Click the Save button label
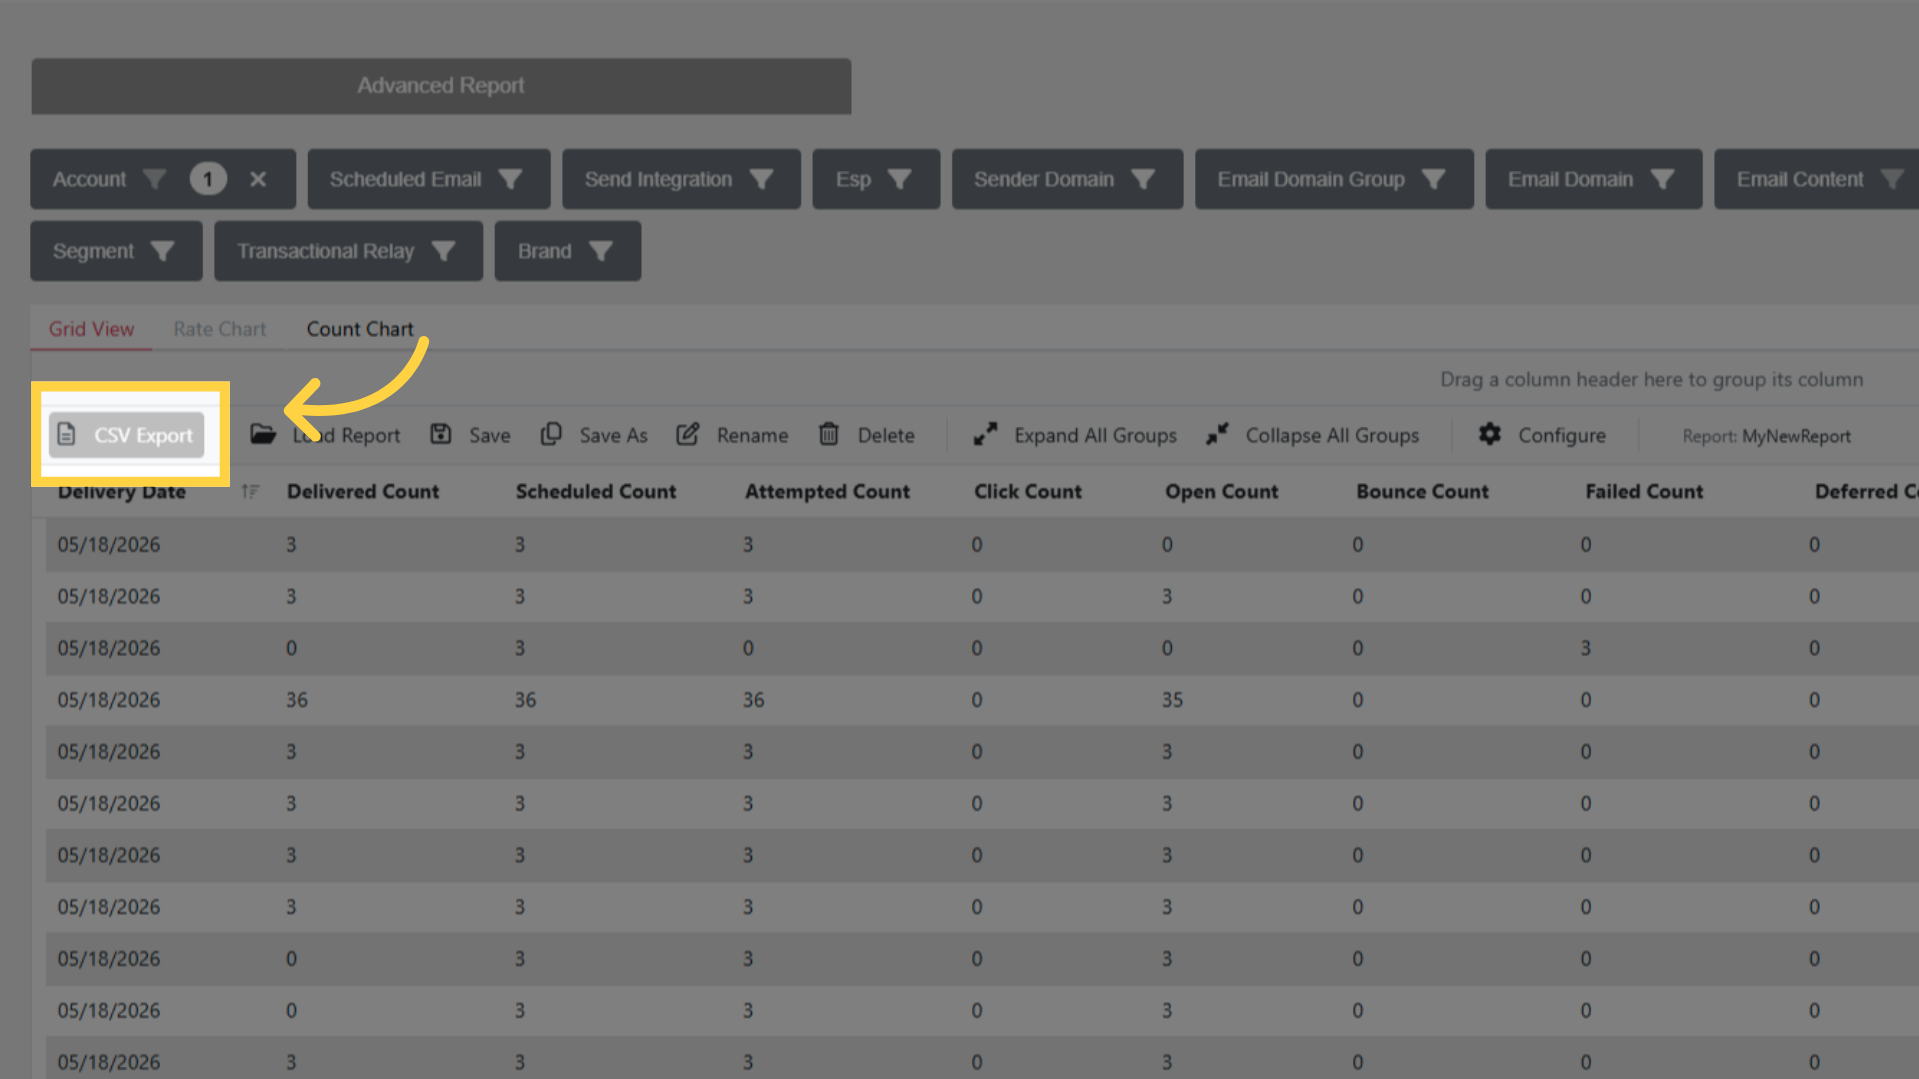This screenshot has height=1079, width=1919. pyautogui.click(x=490, y=435)
